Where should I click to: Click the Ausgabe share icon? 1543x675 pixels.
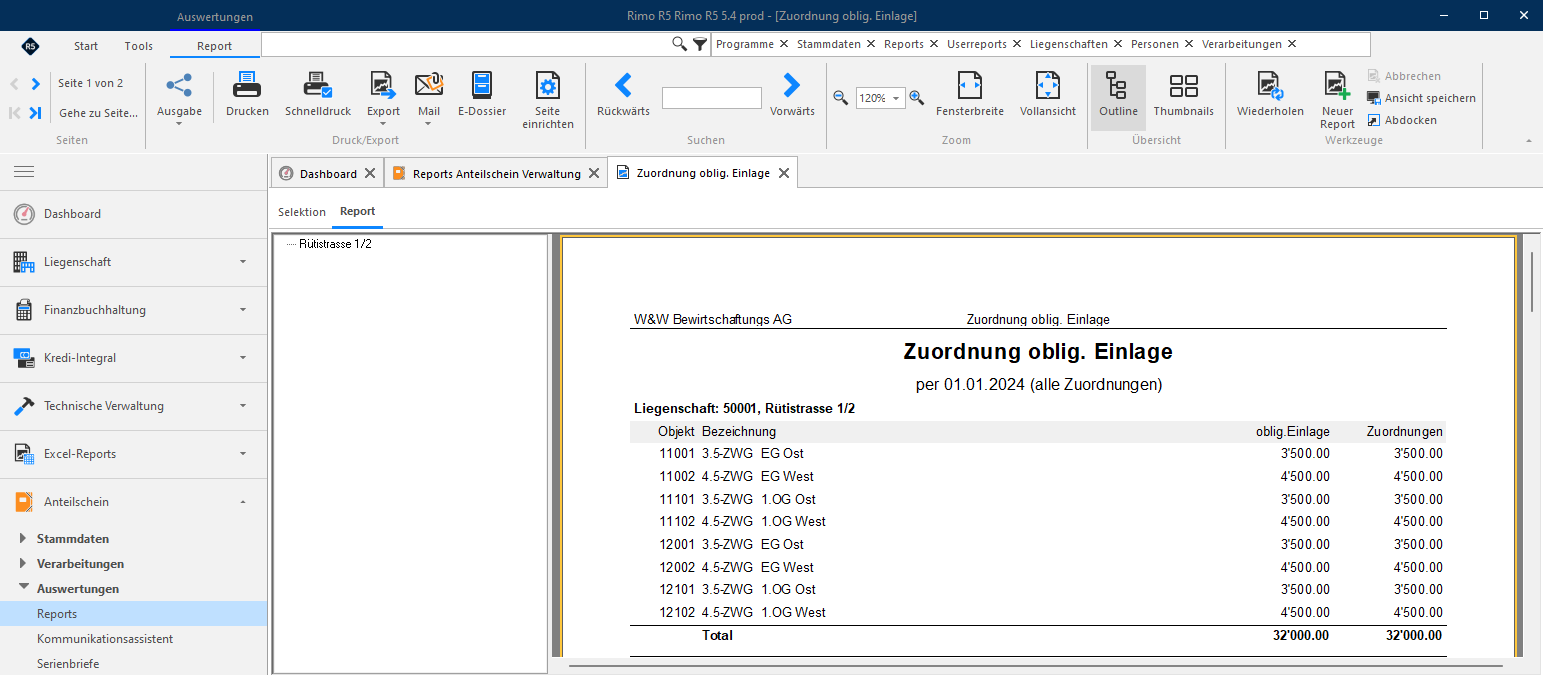tap(179, 86)
